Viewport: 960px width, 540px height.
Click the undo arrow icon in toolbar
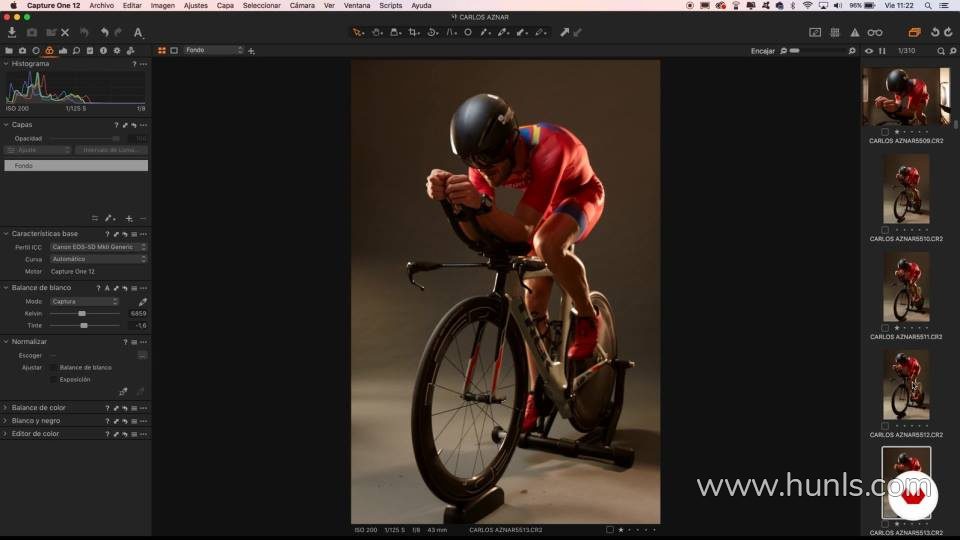105,32
